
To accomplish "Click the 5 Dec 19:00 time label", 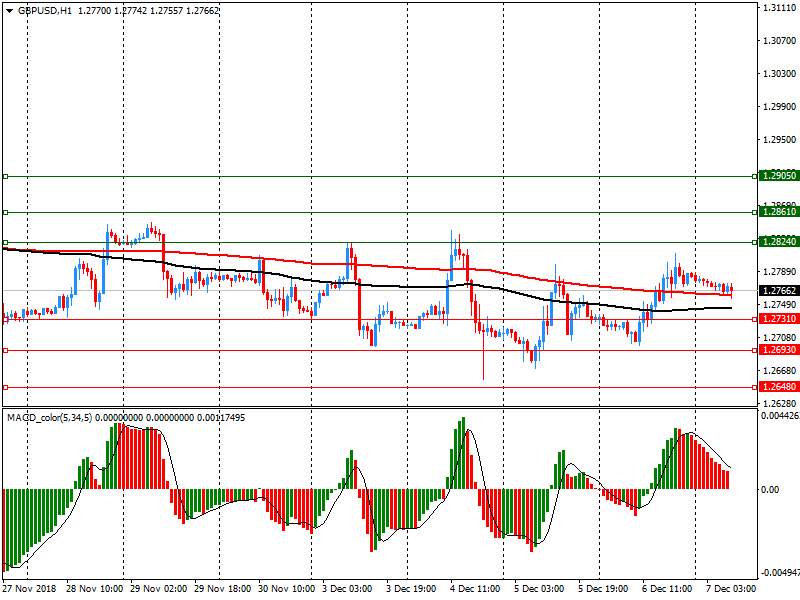I will point(603,588).
